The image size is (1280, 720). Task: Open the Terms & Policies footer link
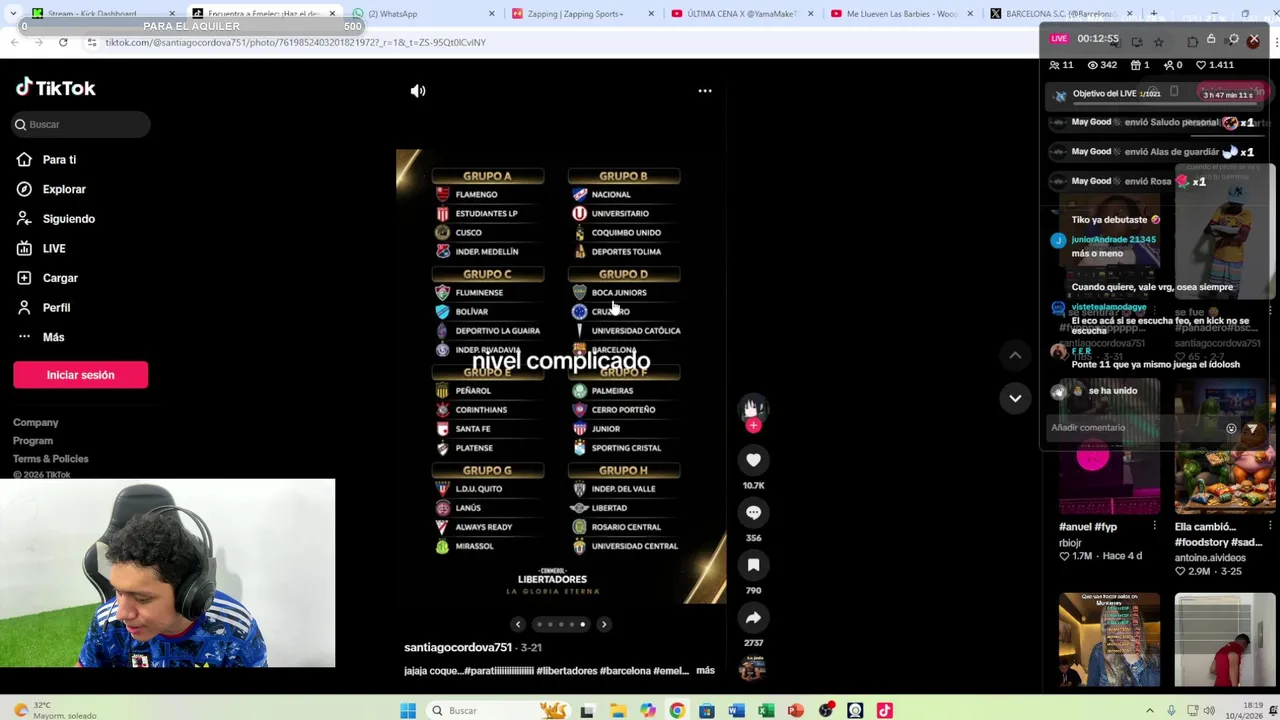(x=51, y=459)
